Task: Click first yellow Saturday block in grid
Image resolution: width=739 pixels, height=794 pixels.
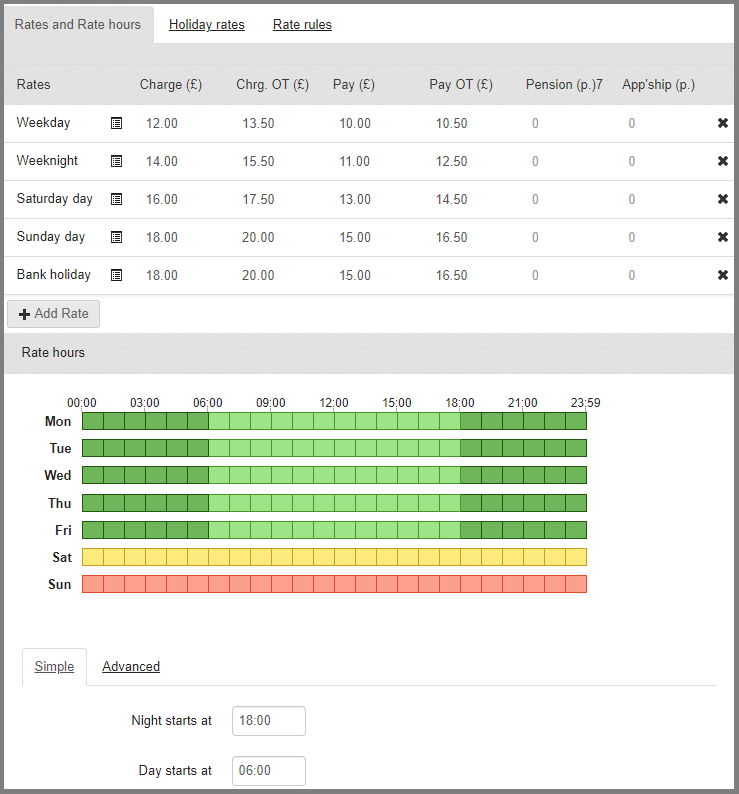Action: 92,557
